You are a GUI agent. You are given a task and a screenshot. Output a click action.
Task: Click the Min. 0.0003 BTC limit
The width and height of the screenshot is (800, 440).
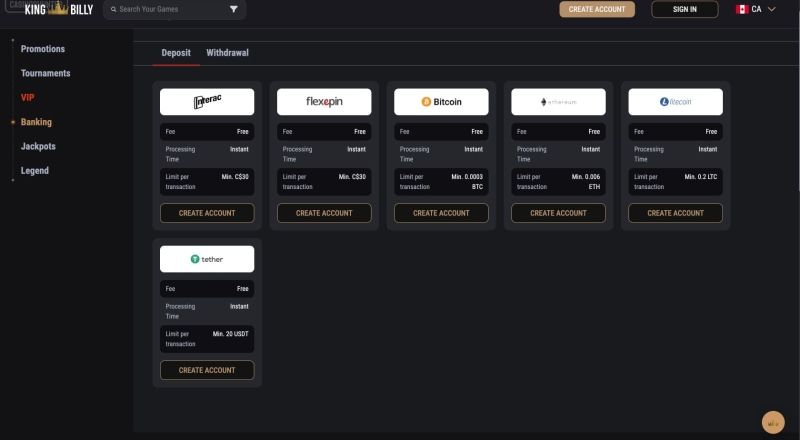pyautogui.click(x=467, y=182)
